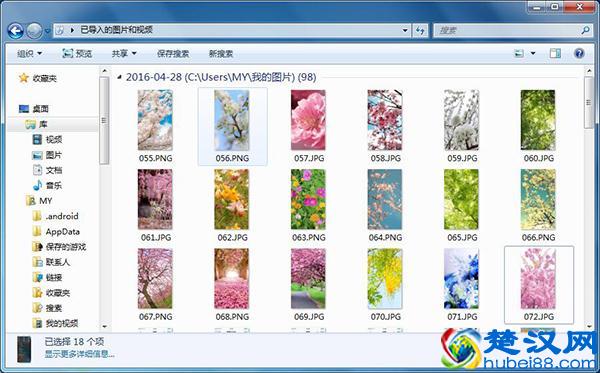Select the 链接 folder
The width and height of the screenshot is (600, 373).
click(47, 277)
